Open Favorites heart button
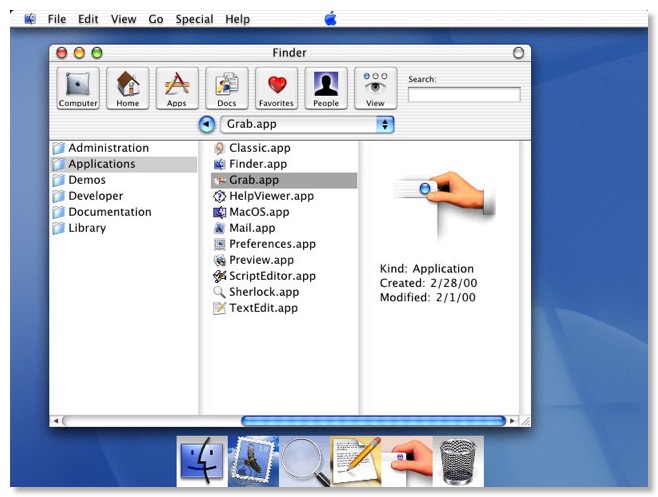Image resolution: width=658 pixels, height=497 pixels. click(x=276, y=88)
